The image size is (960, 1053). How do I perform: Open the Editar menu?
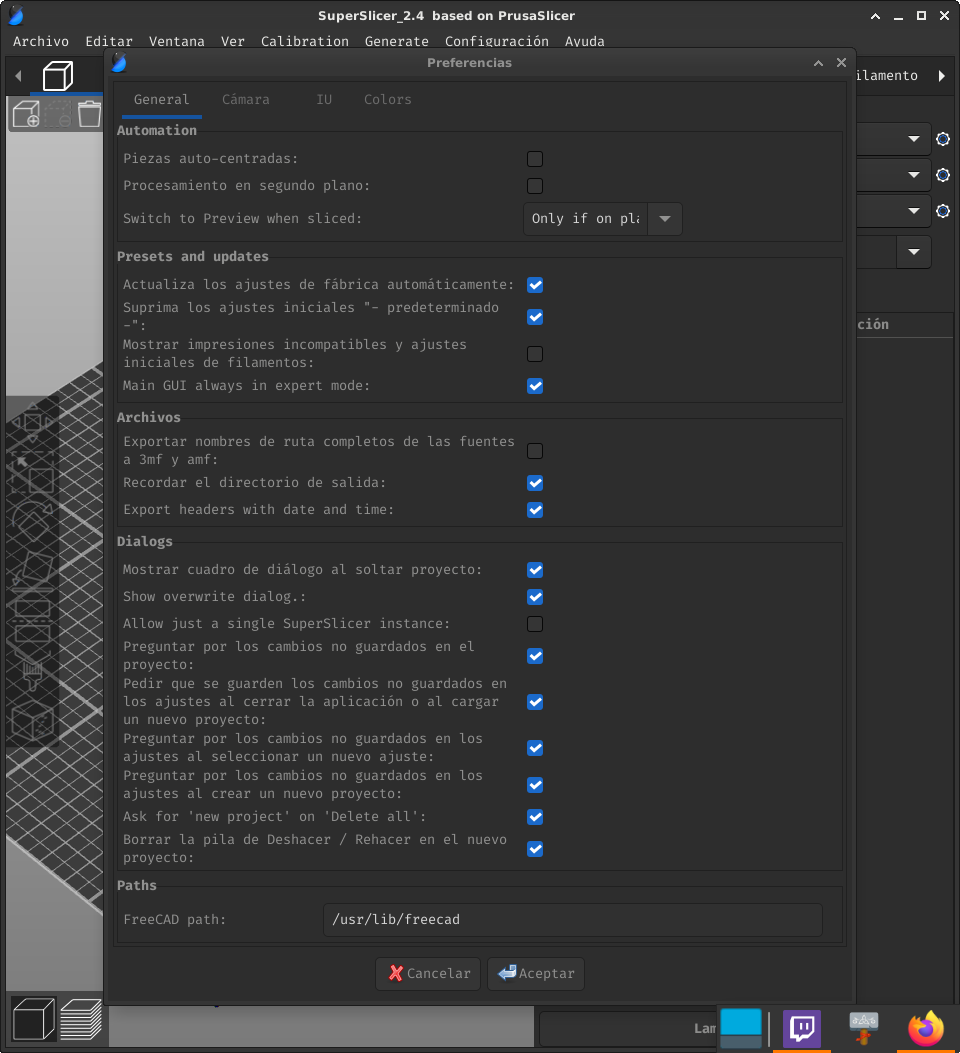pos(109,42)
